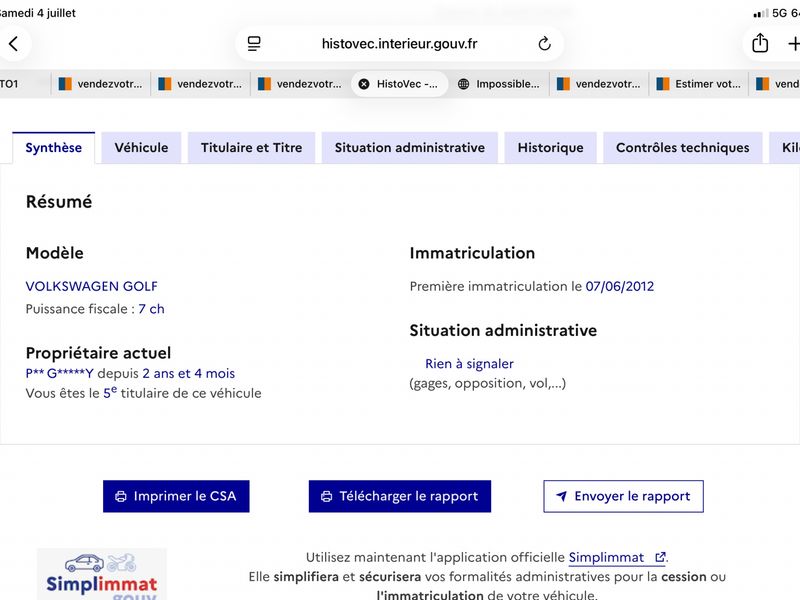Viewport: 800px width, 600px height.
Task: Select the Synthèse tab
Action: pyautogui.click(x=54, y=147)
